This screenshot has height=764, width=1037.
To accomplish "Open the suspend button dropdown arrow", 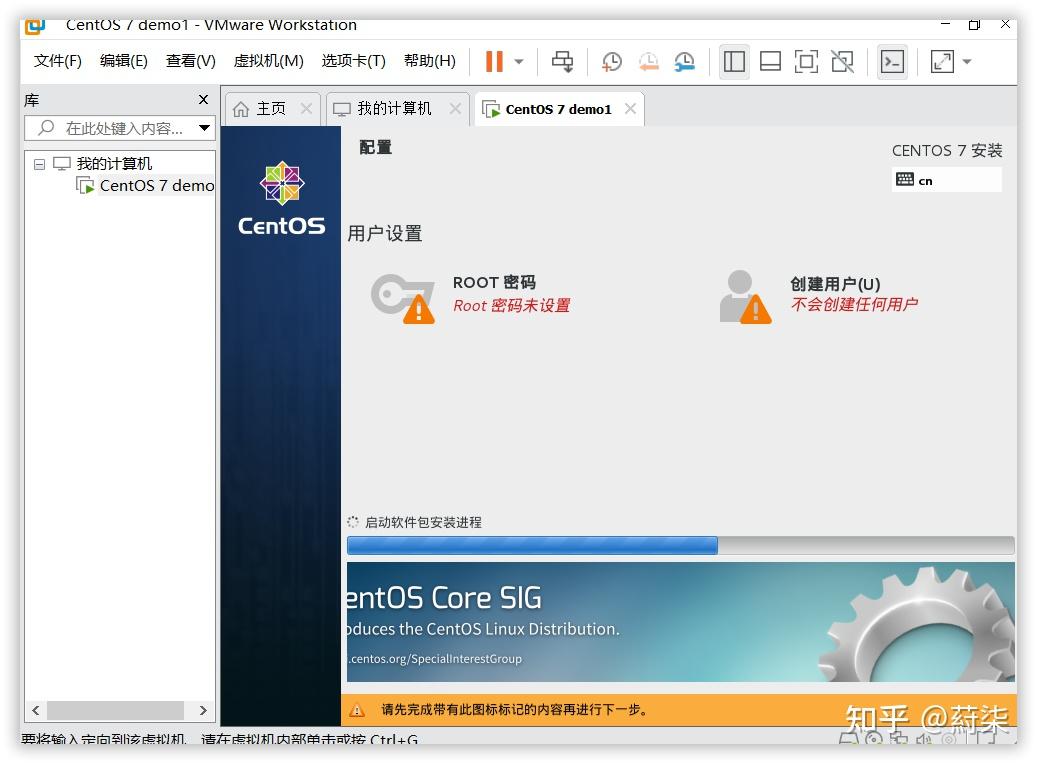I will coord(517,61).
